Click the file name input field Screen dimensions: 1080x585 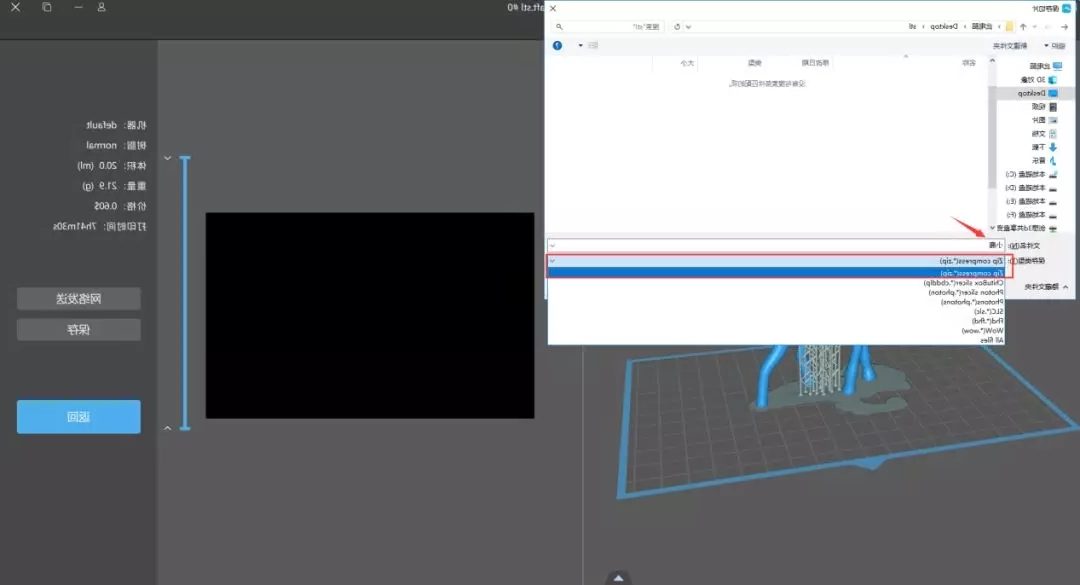(x=776, y=245)
